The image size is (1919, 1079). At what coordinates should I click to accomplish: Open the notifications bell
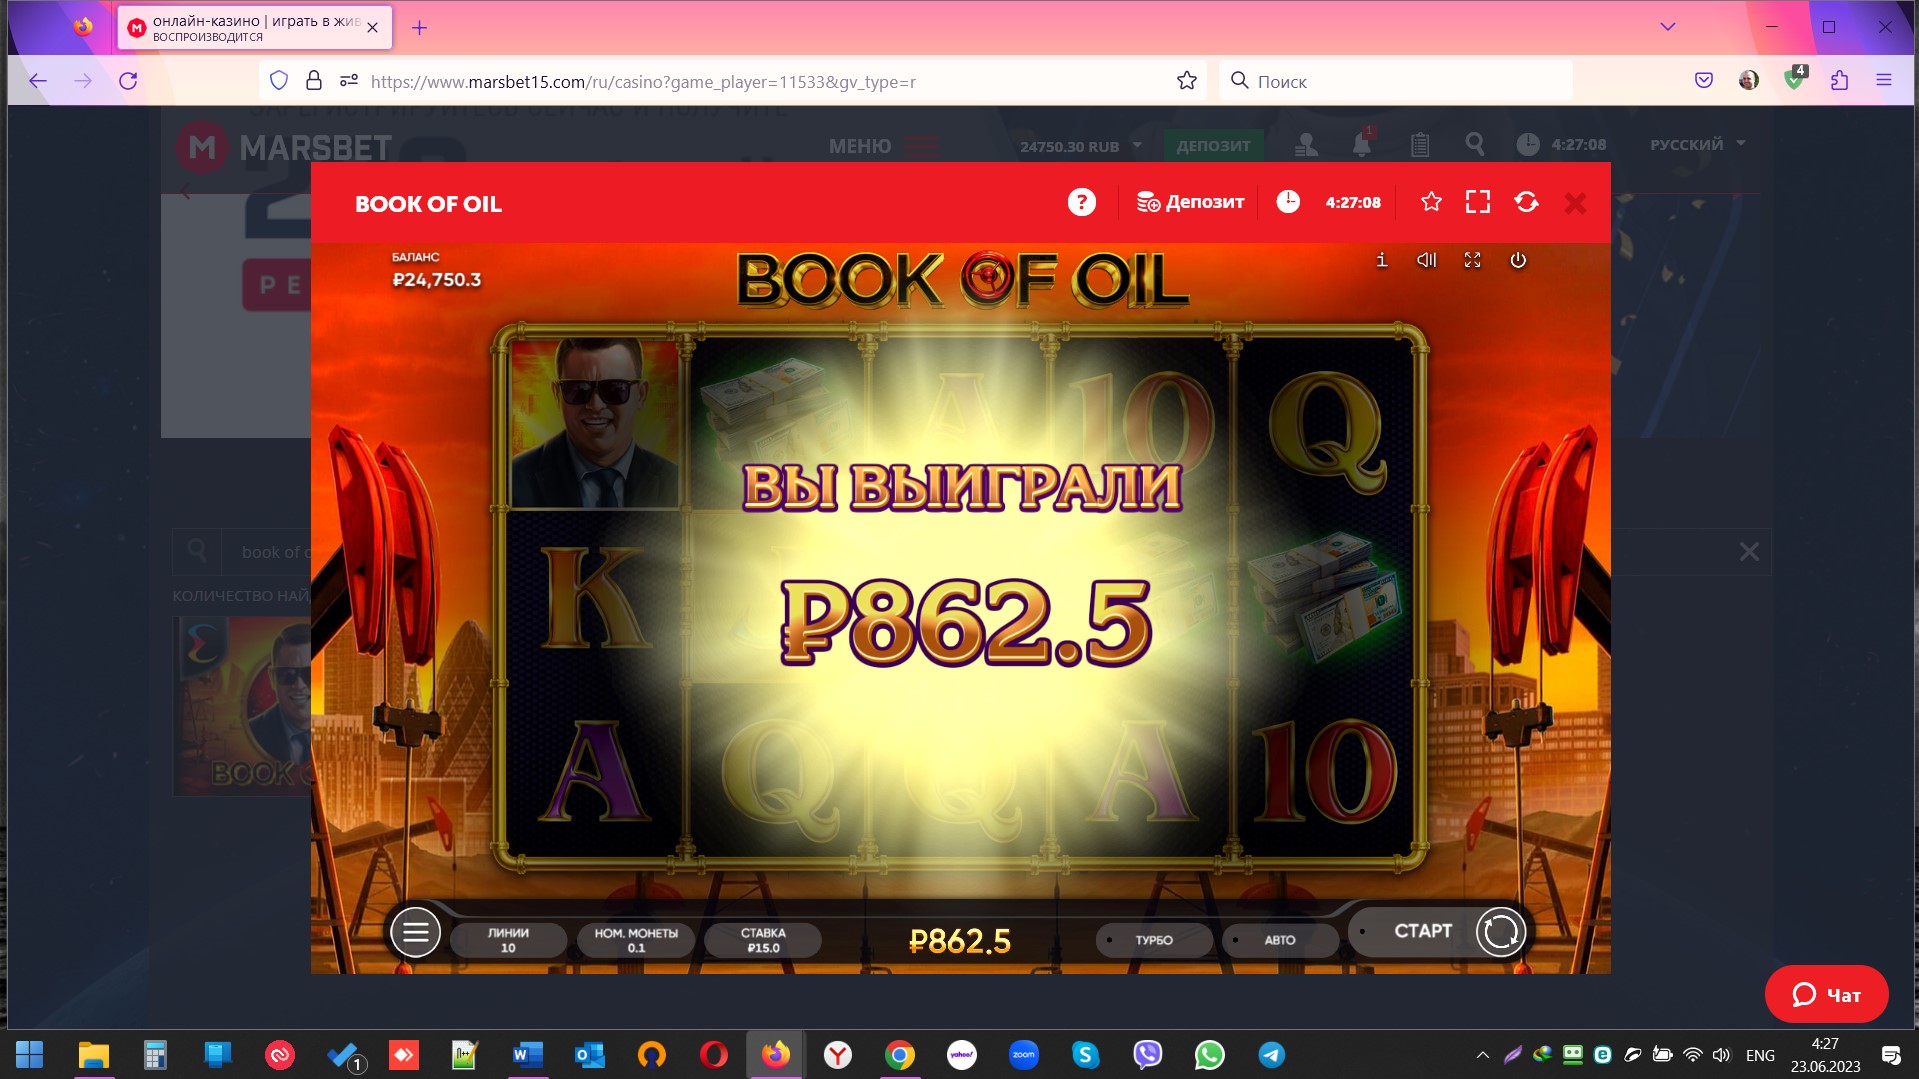1362,145
